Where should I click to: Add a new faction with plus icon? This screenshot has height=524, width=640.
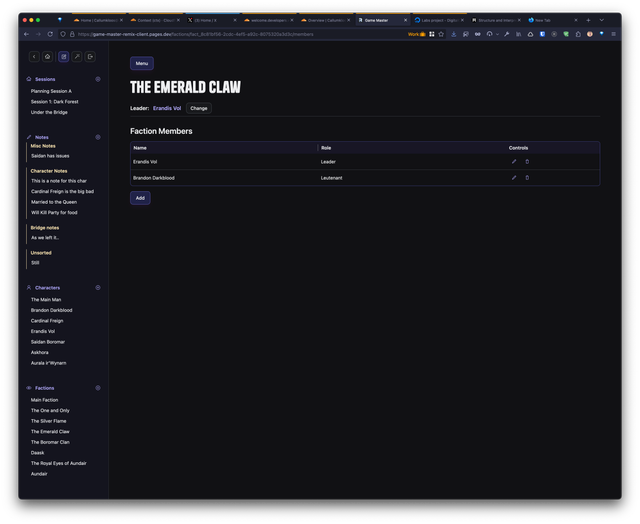[98, 388]
